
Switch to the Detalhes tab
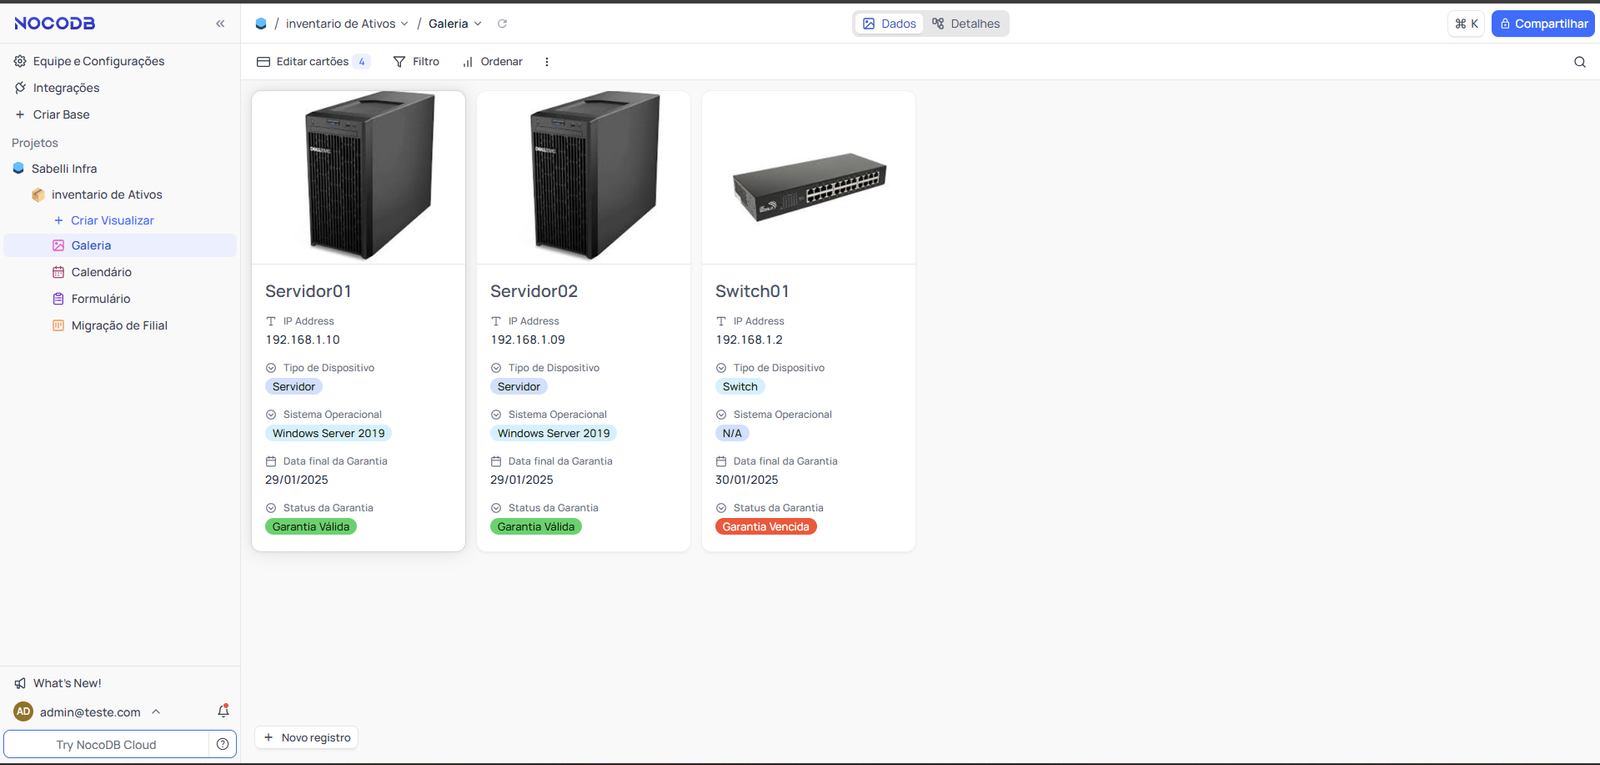click(x=966, y=24)
